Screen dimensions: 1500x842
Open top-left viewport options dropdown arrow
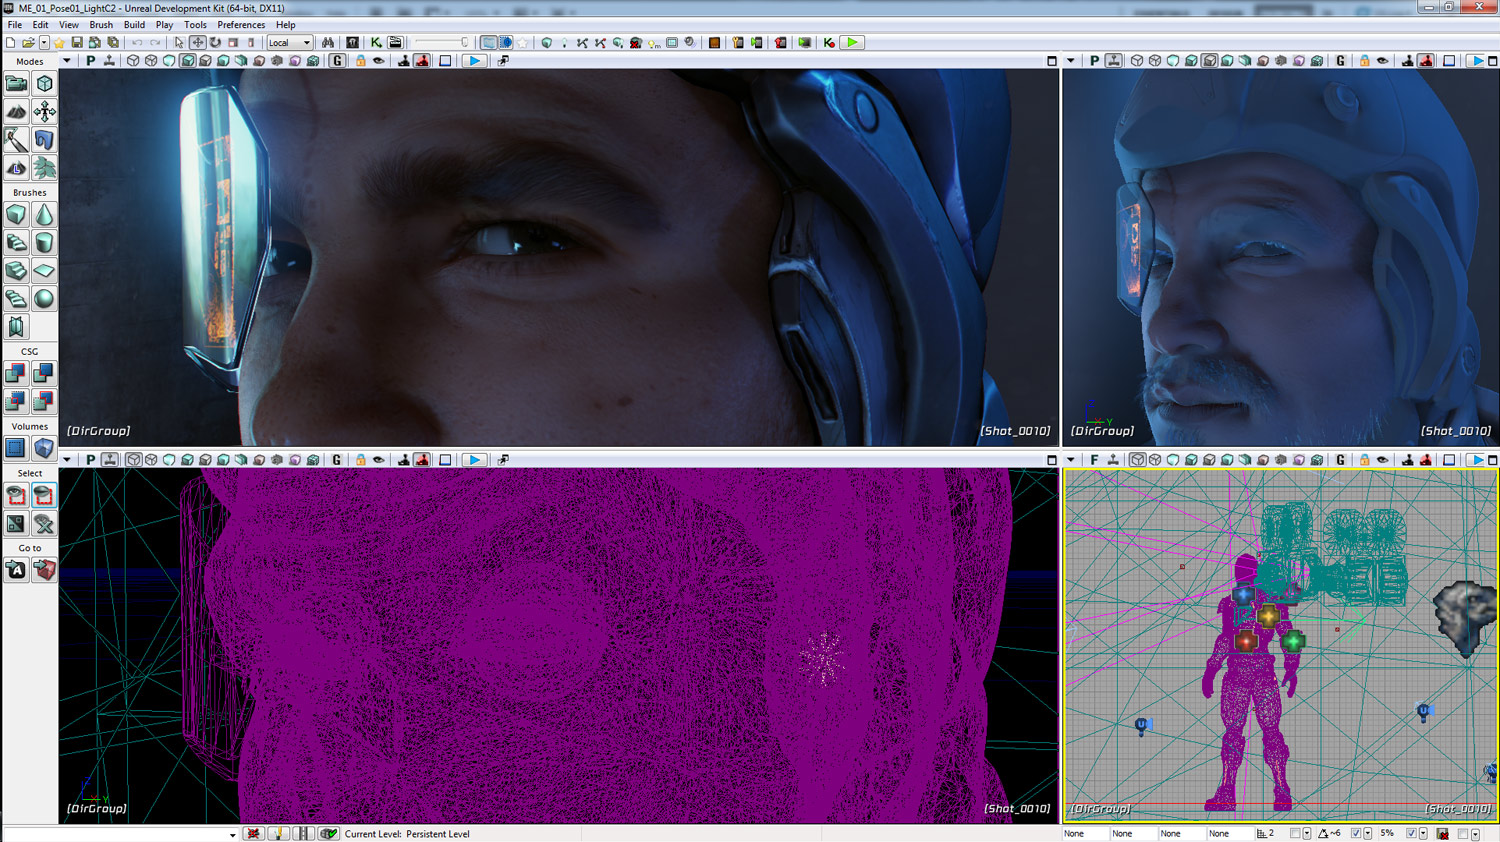pyautogui.click(x=67, y=61)
